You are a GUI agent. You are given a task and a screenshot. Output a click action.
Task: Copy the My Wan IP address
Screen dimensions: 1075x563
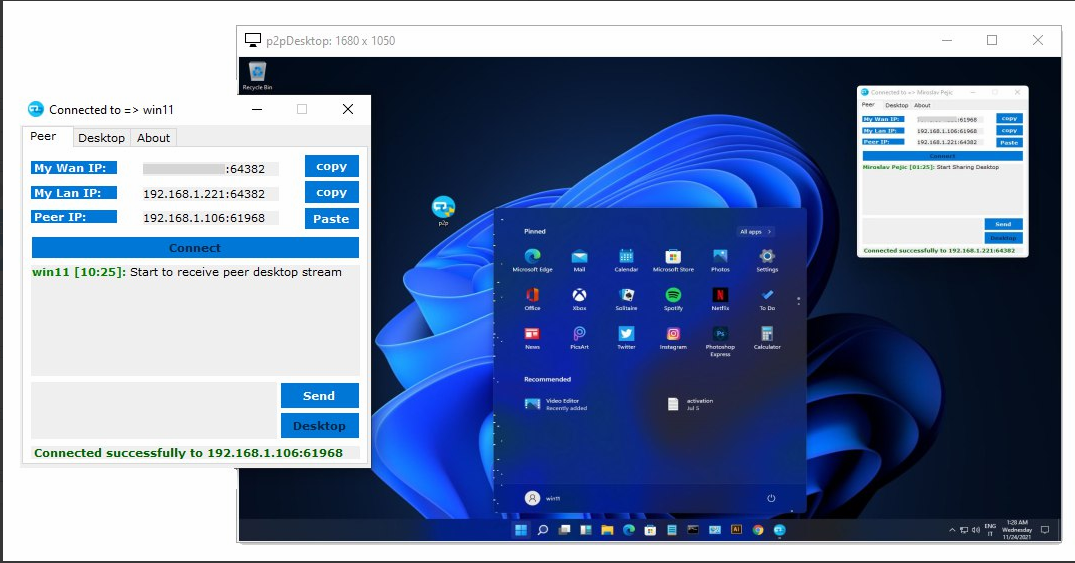pos(331,167)
